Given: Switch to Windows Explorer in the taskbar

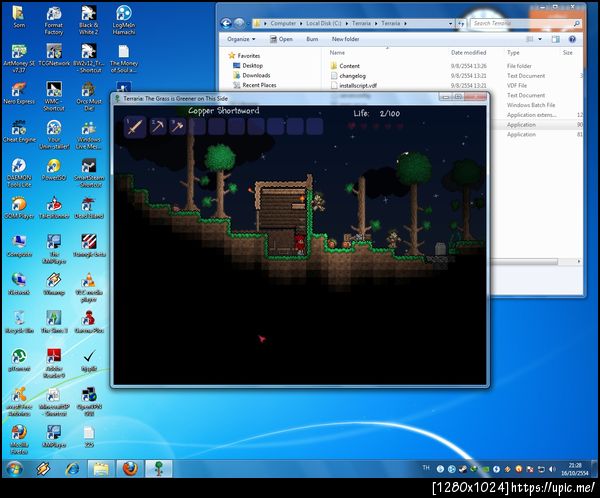Looking at the screenshot, I should (101, 469).
